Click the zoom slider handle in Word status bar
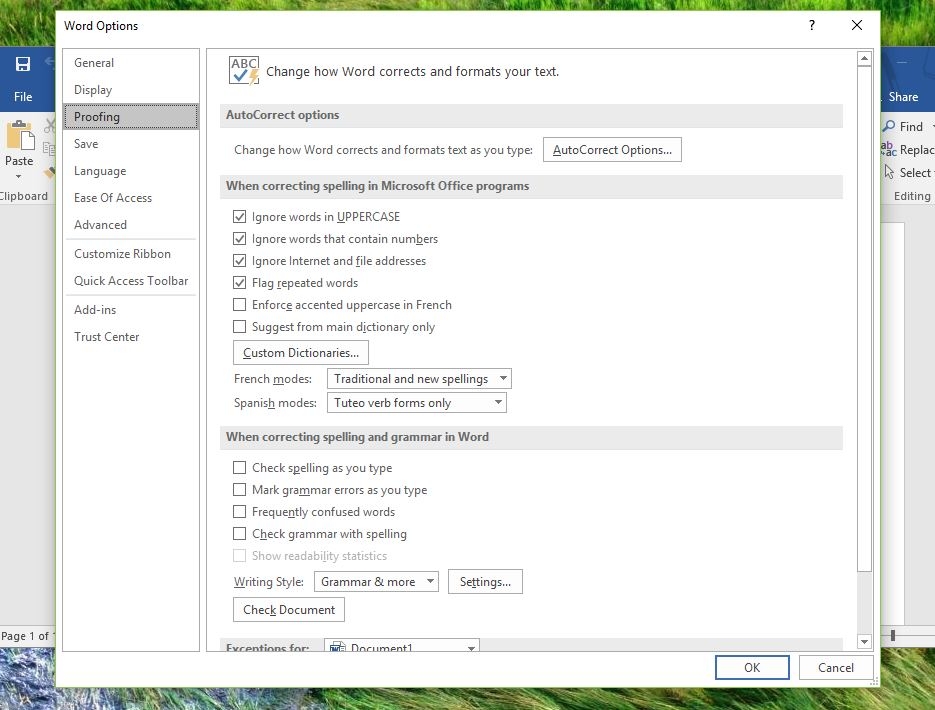935x710 pixels. tap(893, 635)
